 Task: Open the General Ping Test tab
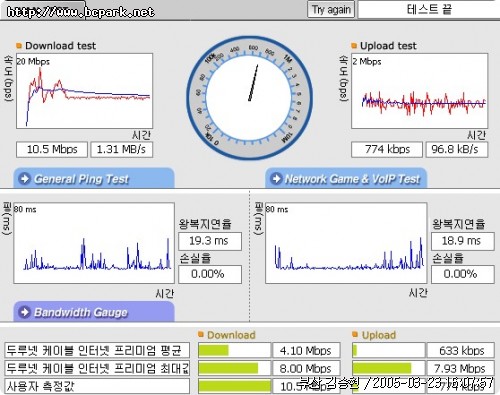click(x=94, y=178)
